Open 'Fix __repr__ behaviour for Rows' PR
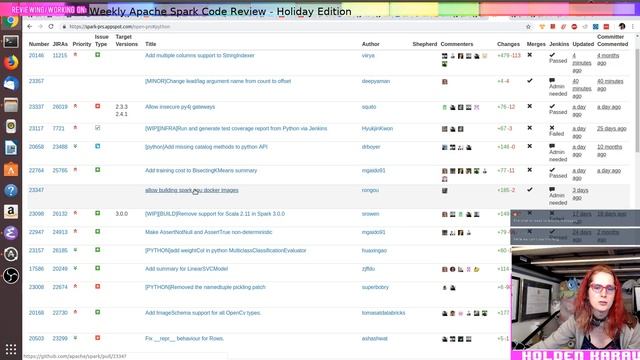 184,339
